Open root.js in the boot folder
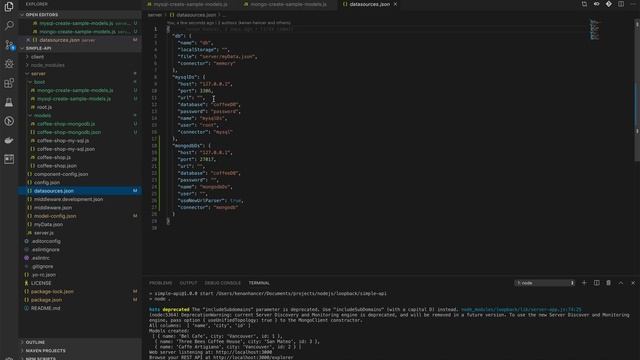 [x=44, y=107]
